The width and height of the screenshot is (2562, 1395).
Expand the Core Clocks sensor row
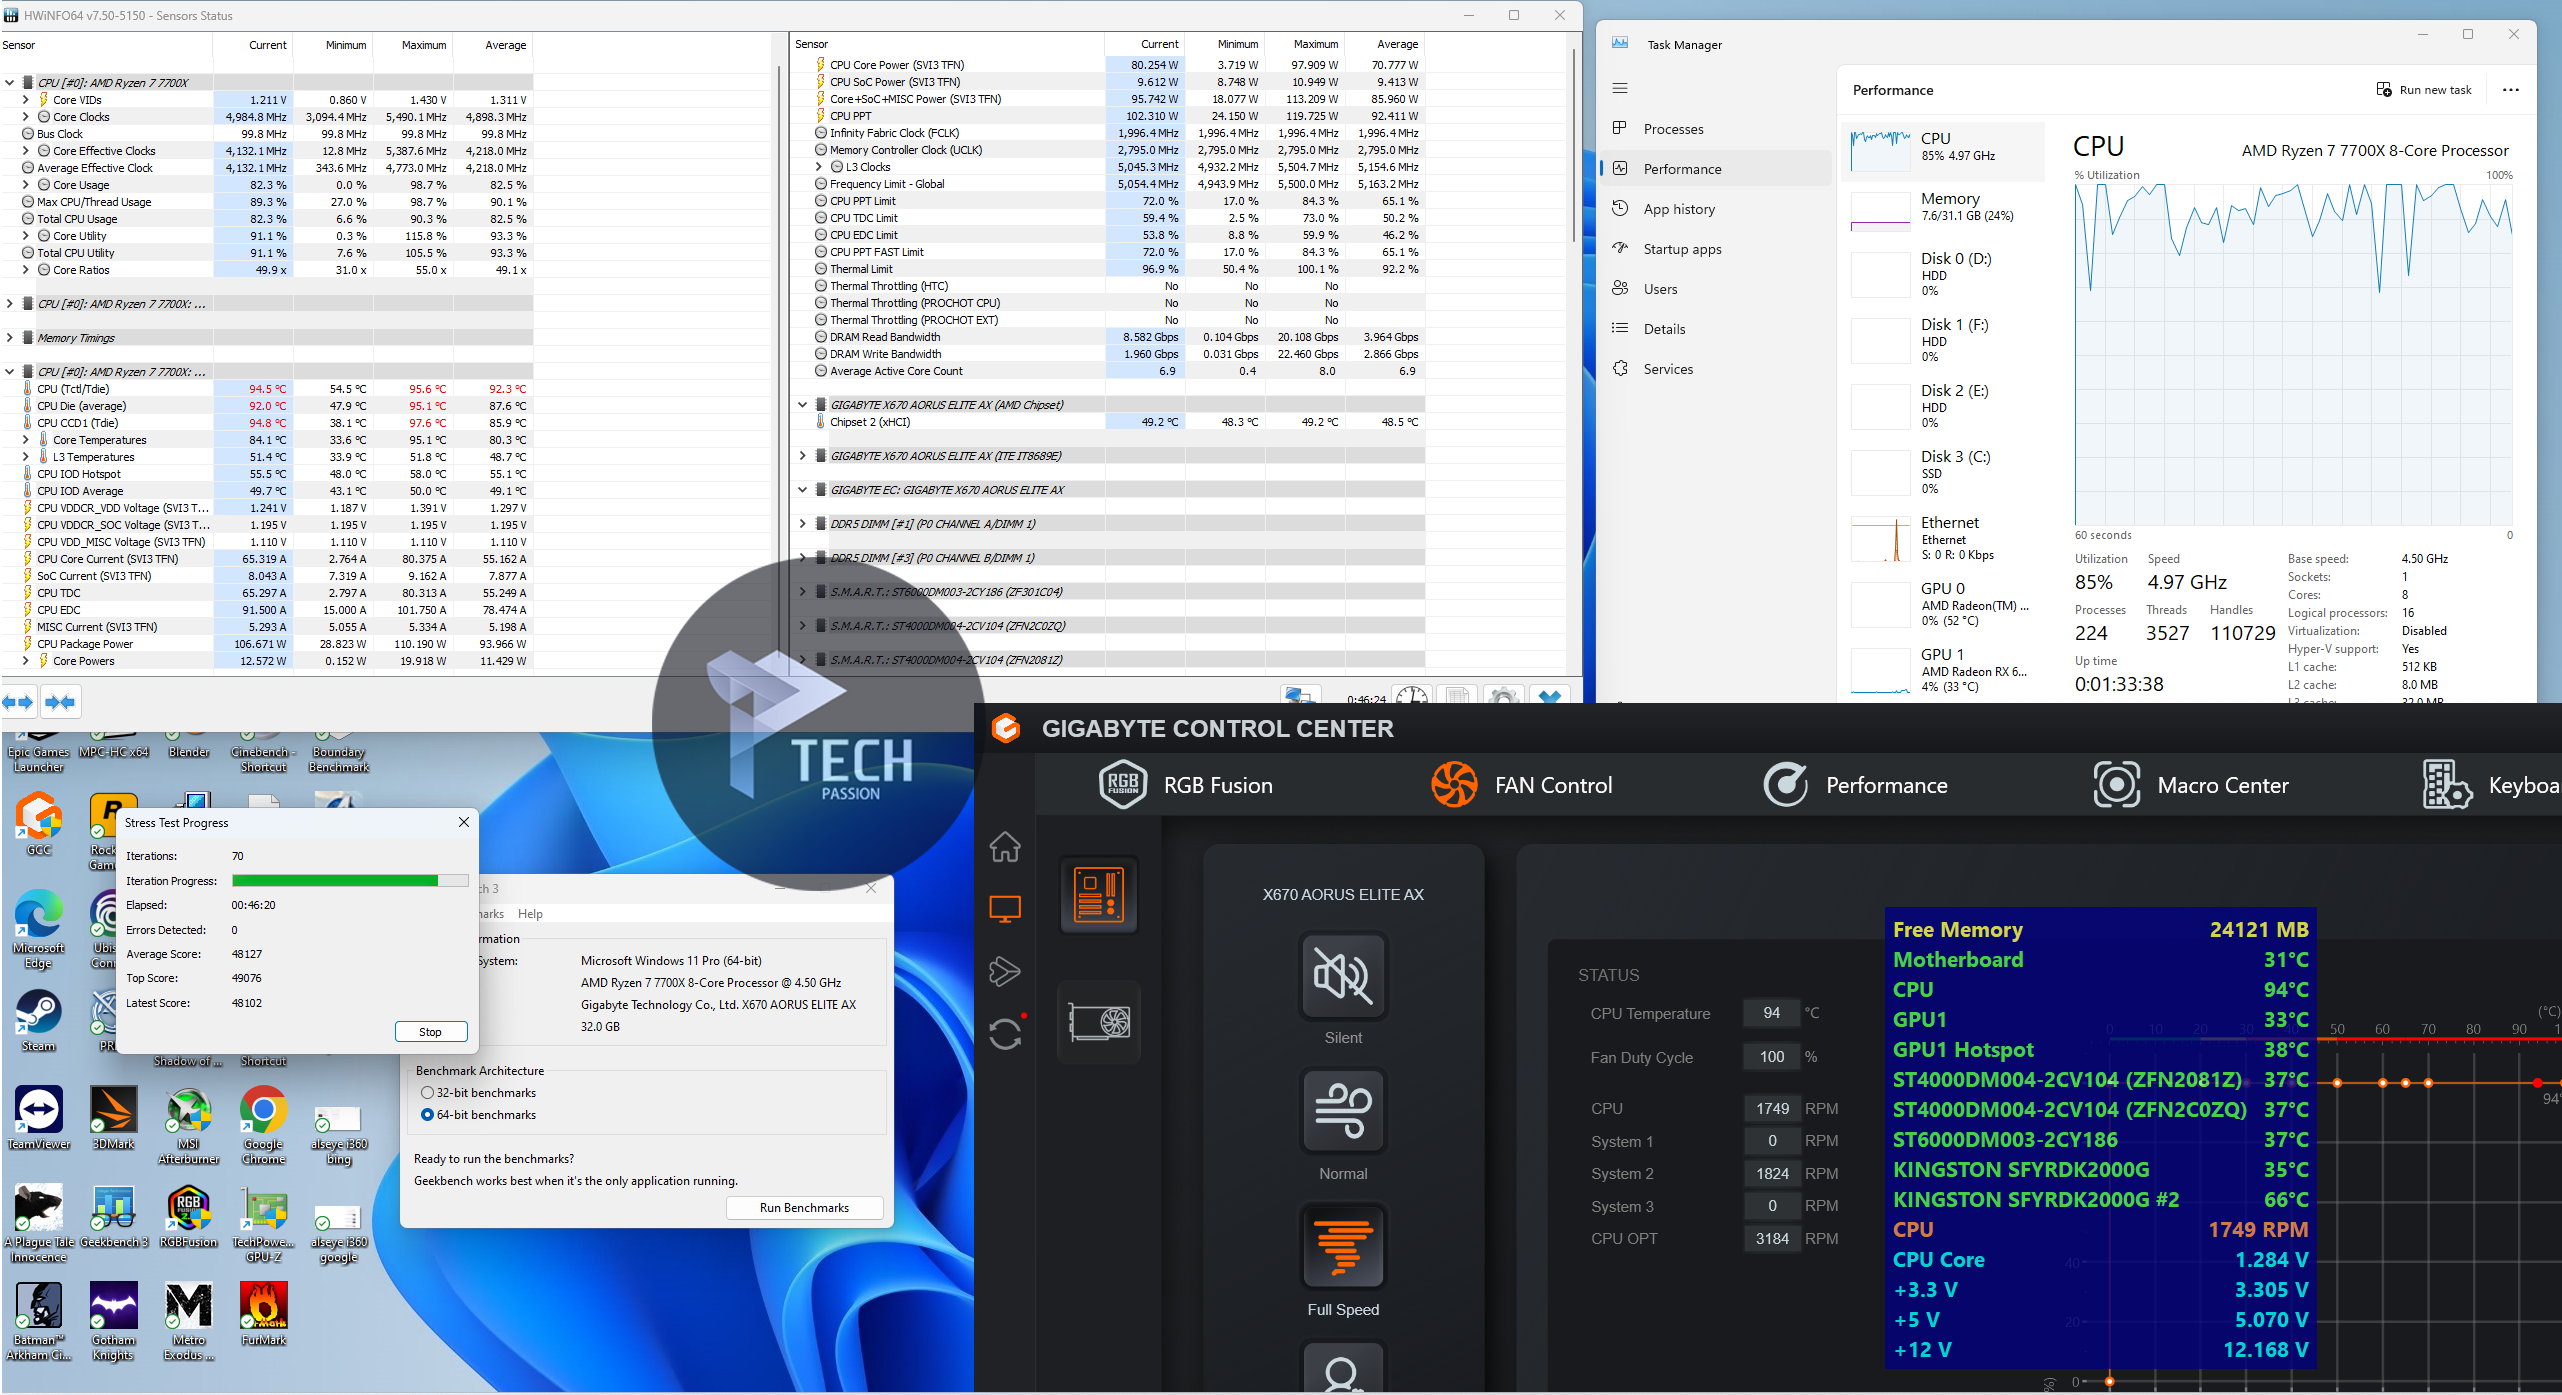pos(26,117)
